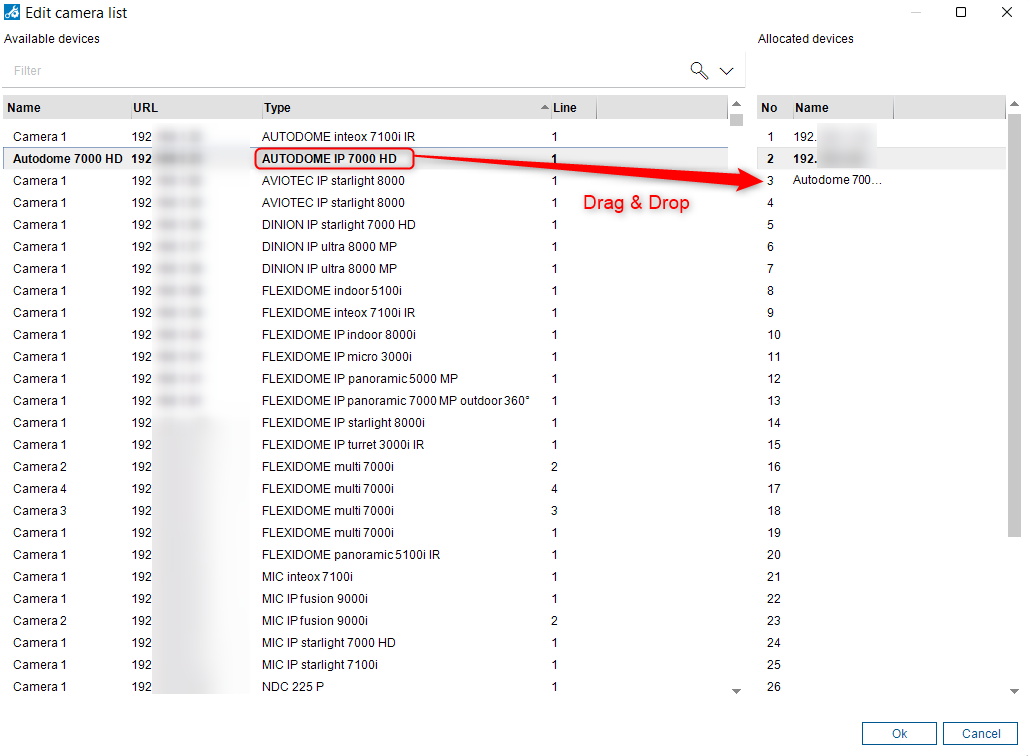
Task: Select the Camera 4 FLEXIDOME multi 7000i row
Action: [x=366, y=488]
